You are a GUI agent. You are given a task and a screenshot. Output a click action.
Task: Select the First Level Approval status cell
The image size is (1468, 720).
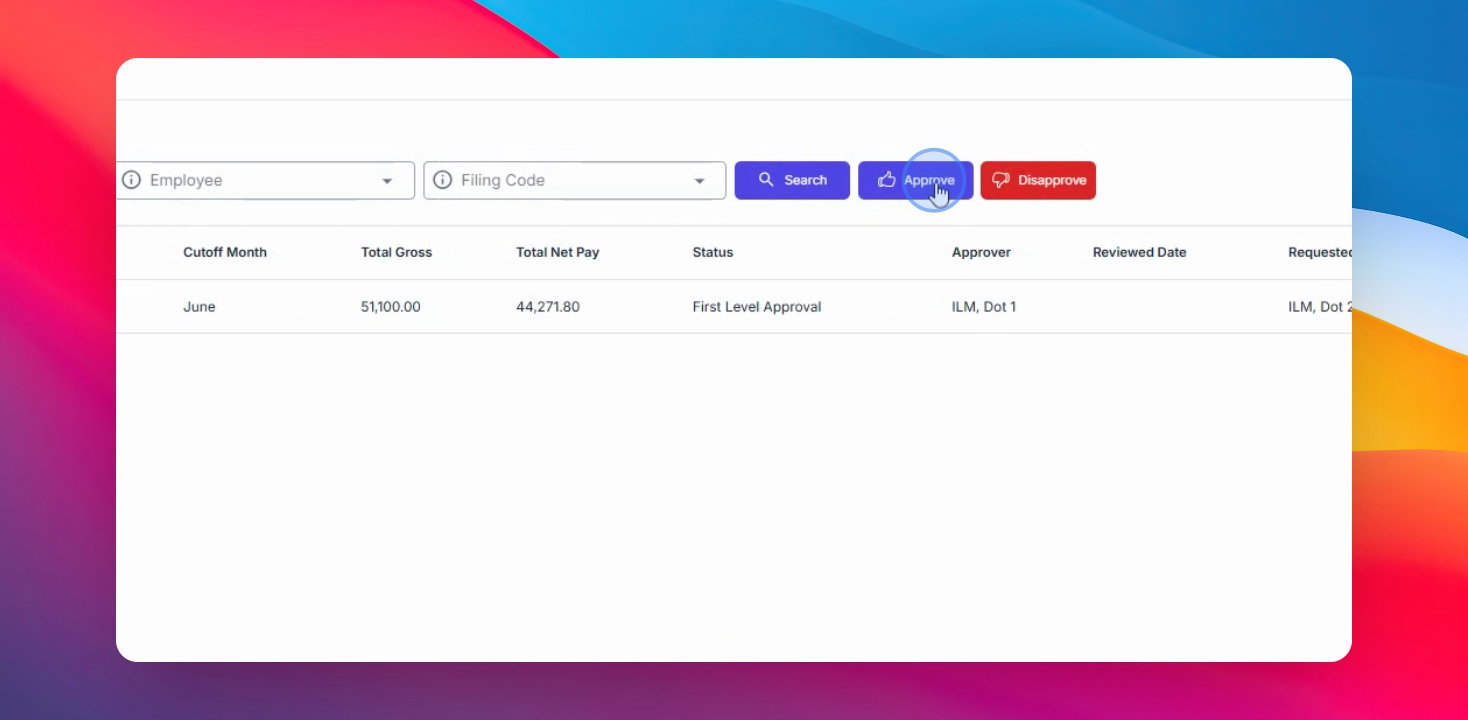pyautogui.click(x=757, y=307)
